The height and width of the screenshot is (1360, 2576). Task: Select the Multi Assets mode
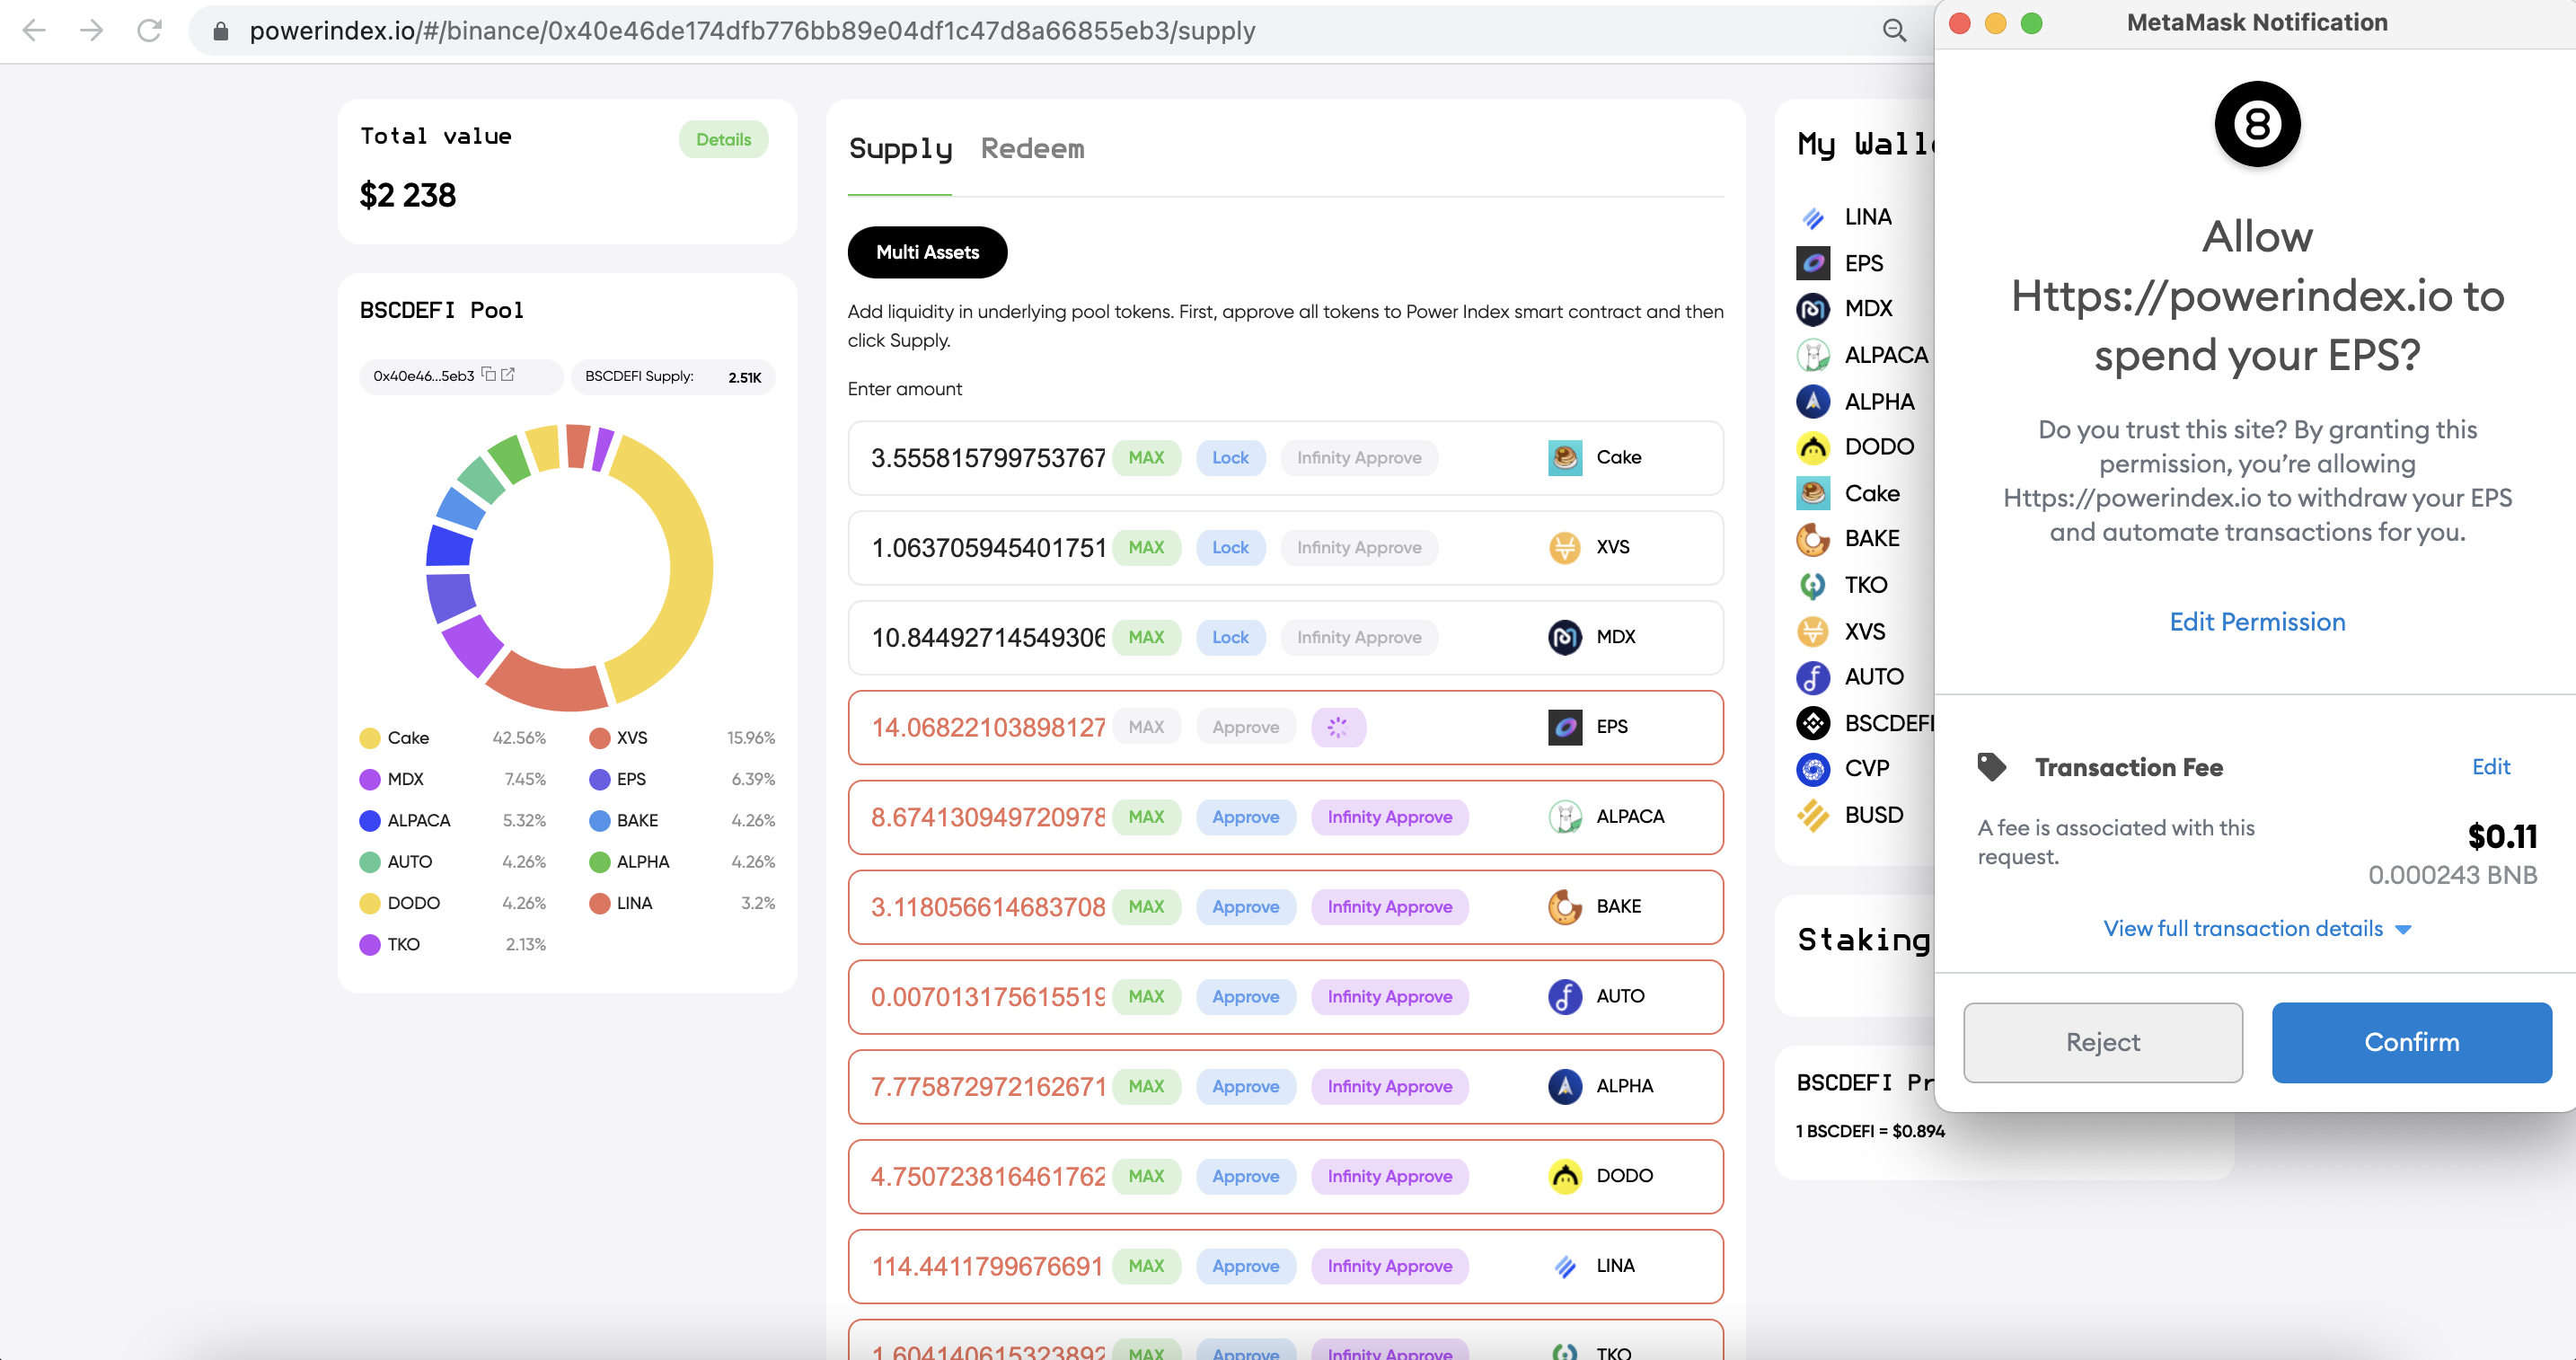pos(927,252)
